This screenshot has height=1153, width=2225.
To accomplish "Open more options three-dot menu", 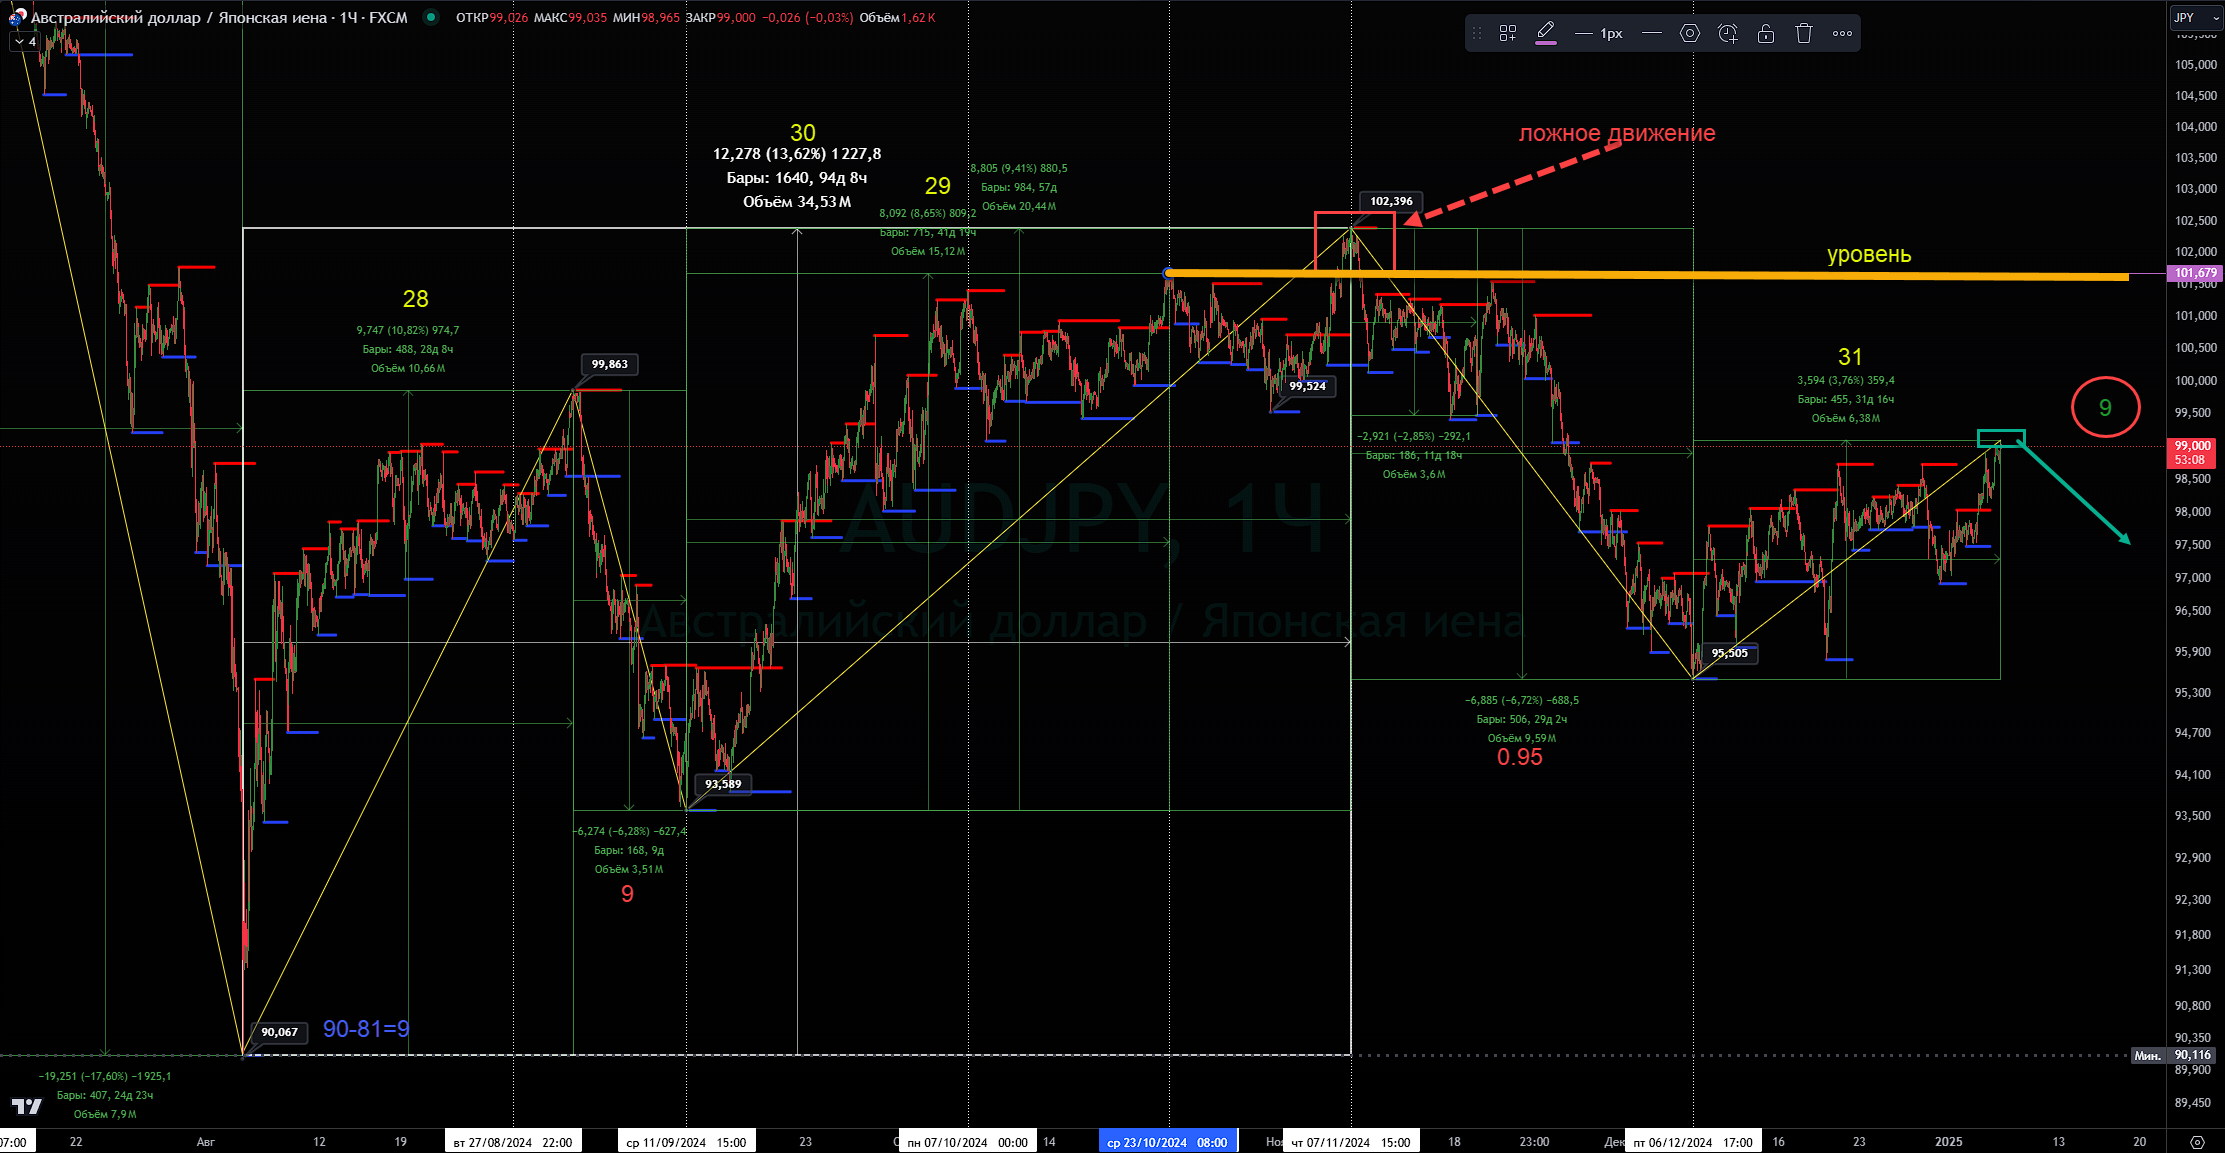I will [1842, 33].
